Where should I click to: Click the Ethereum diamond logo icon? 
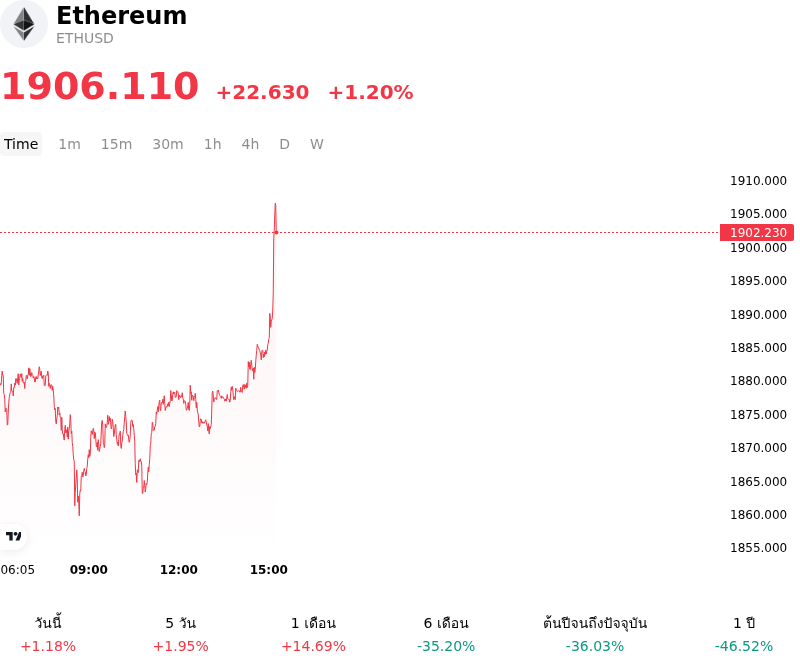coord(23,24)
